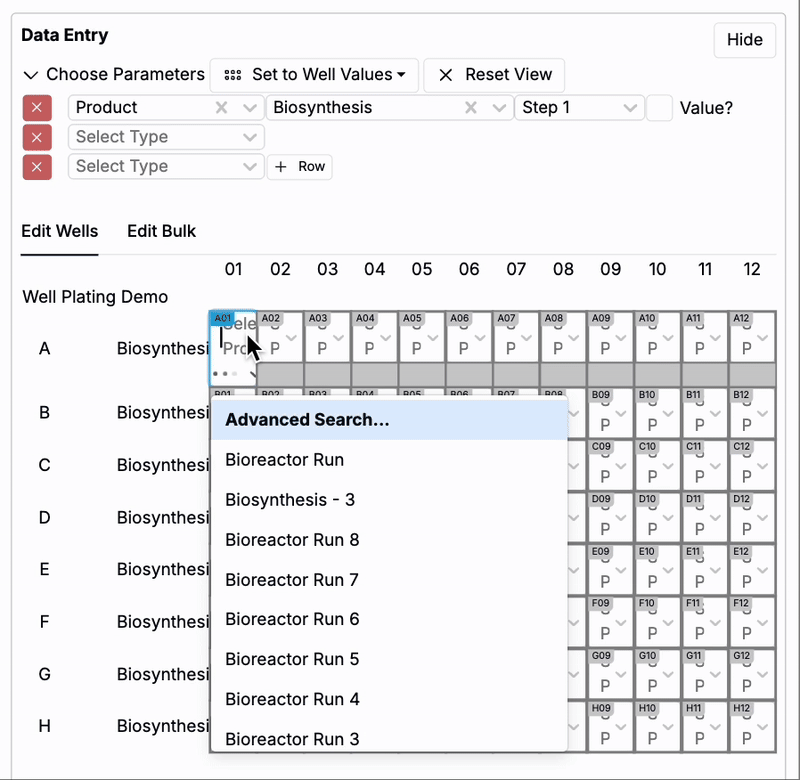
Task: Open the second row Select Type dropdown
Action: (x=165, y=138)
